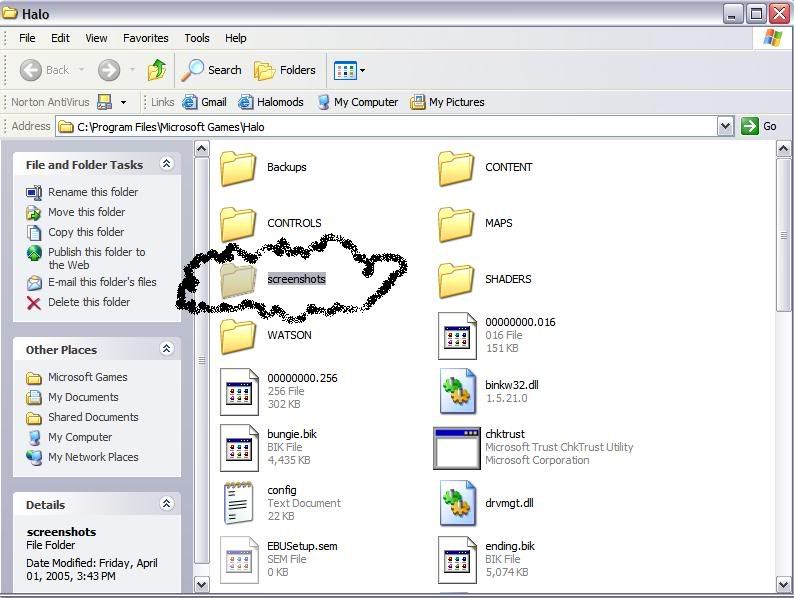Click Delete this folder
The height and width of the screenshot is (598, 794).
78,302
